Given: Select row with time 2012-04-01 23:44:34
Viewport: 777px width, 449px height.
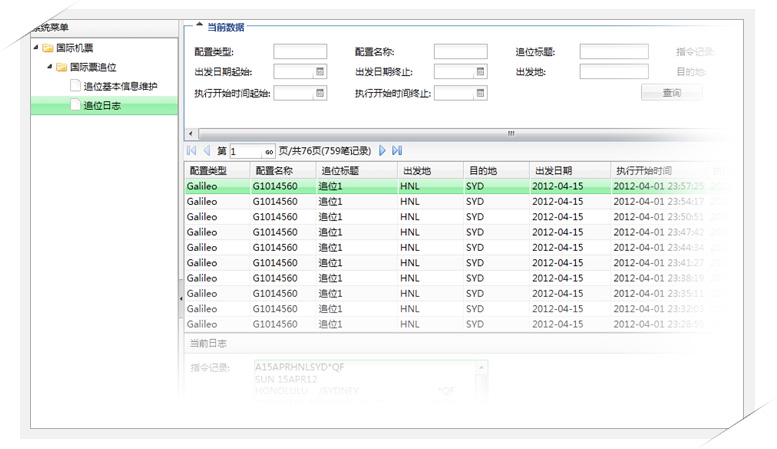Looking at the screenshot, I should click(x=458, y=248).
